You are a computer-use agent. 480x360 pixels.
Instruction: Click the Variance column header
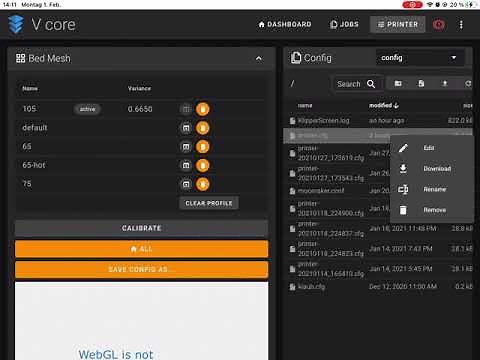(139, 88)
